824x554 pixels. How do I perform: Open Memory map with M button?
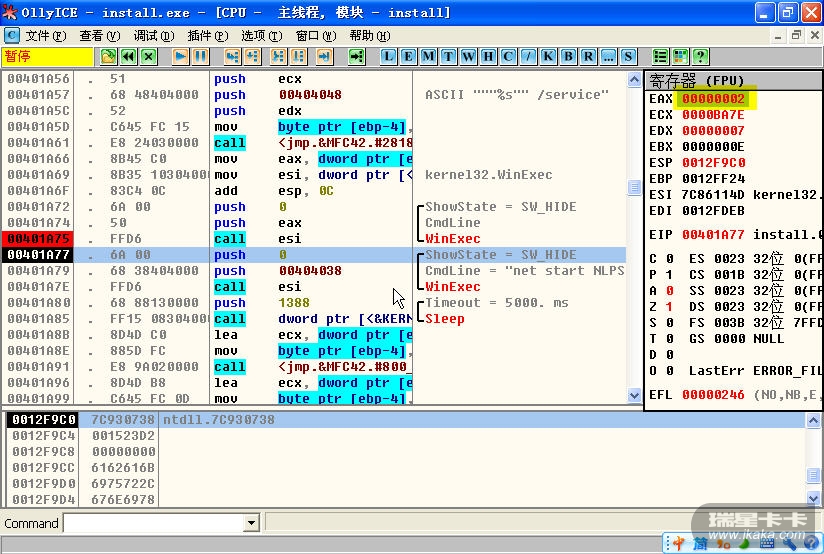(428, 56)
